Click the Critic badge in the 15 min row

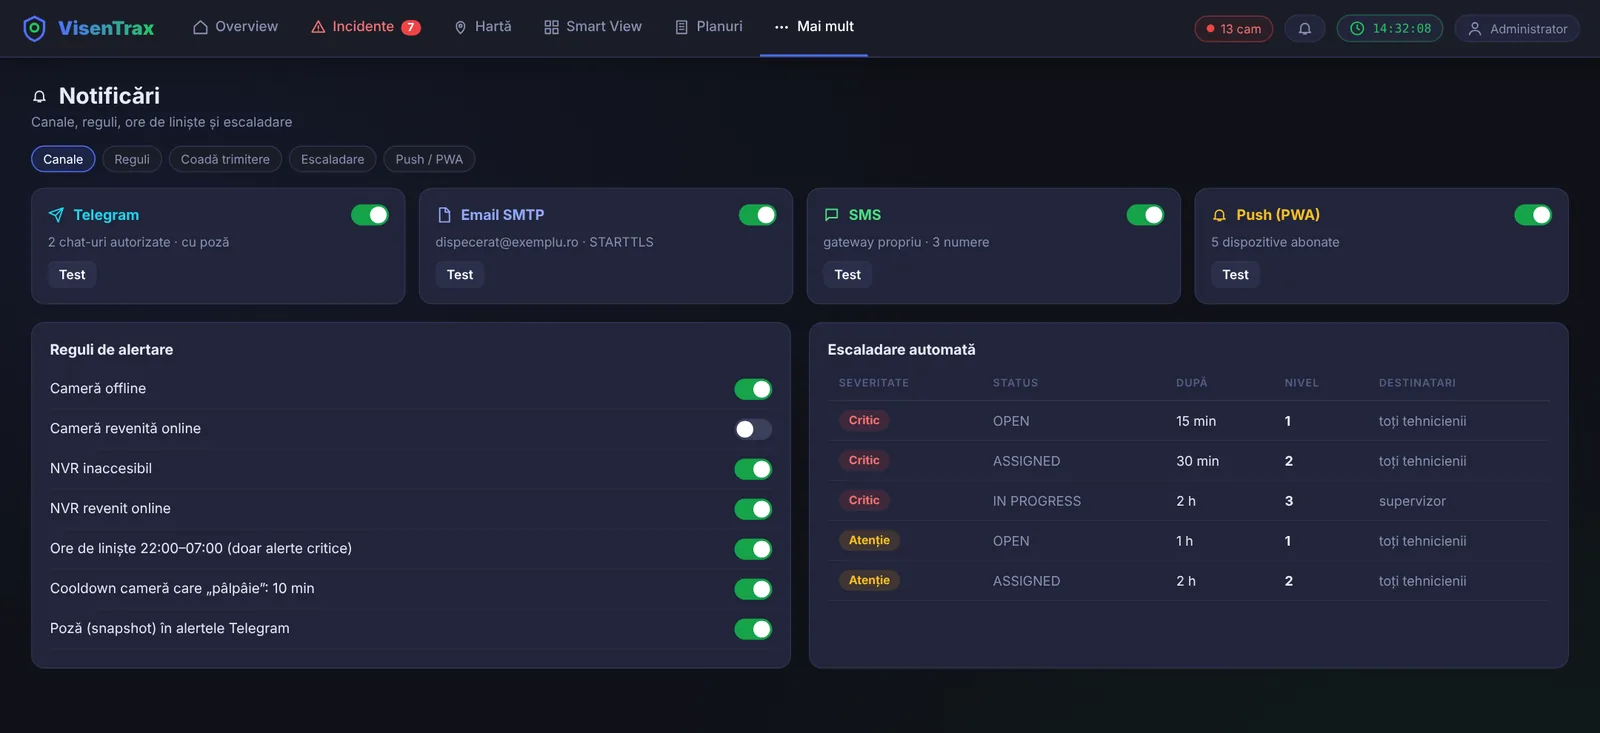coord(864,421)
